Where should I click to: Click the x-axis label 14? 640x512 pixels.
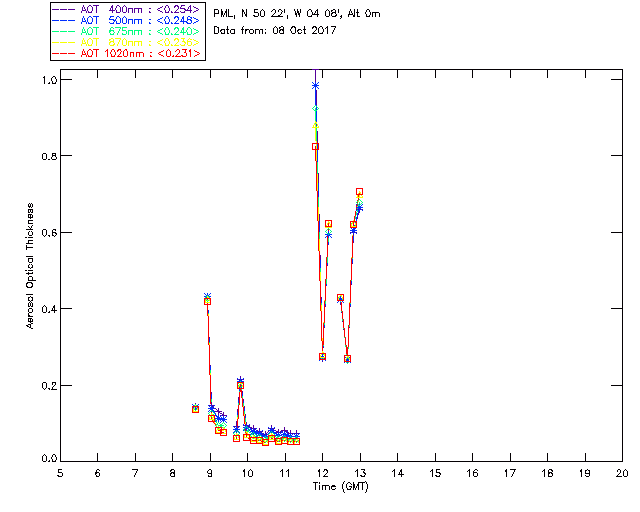pos(398,473)
